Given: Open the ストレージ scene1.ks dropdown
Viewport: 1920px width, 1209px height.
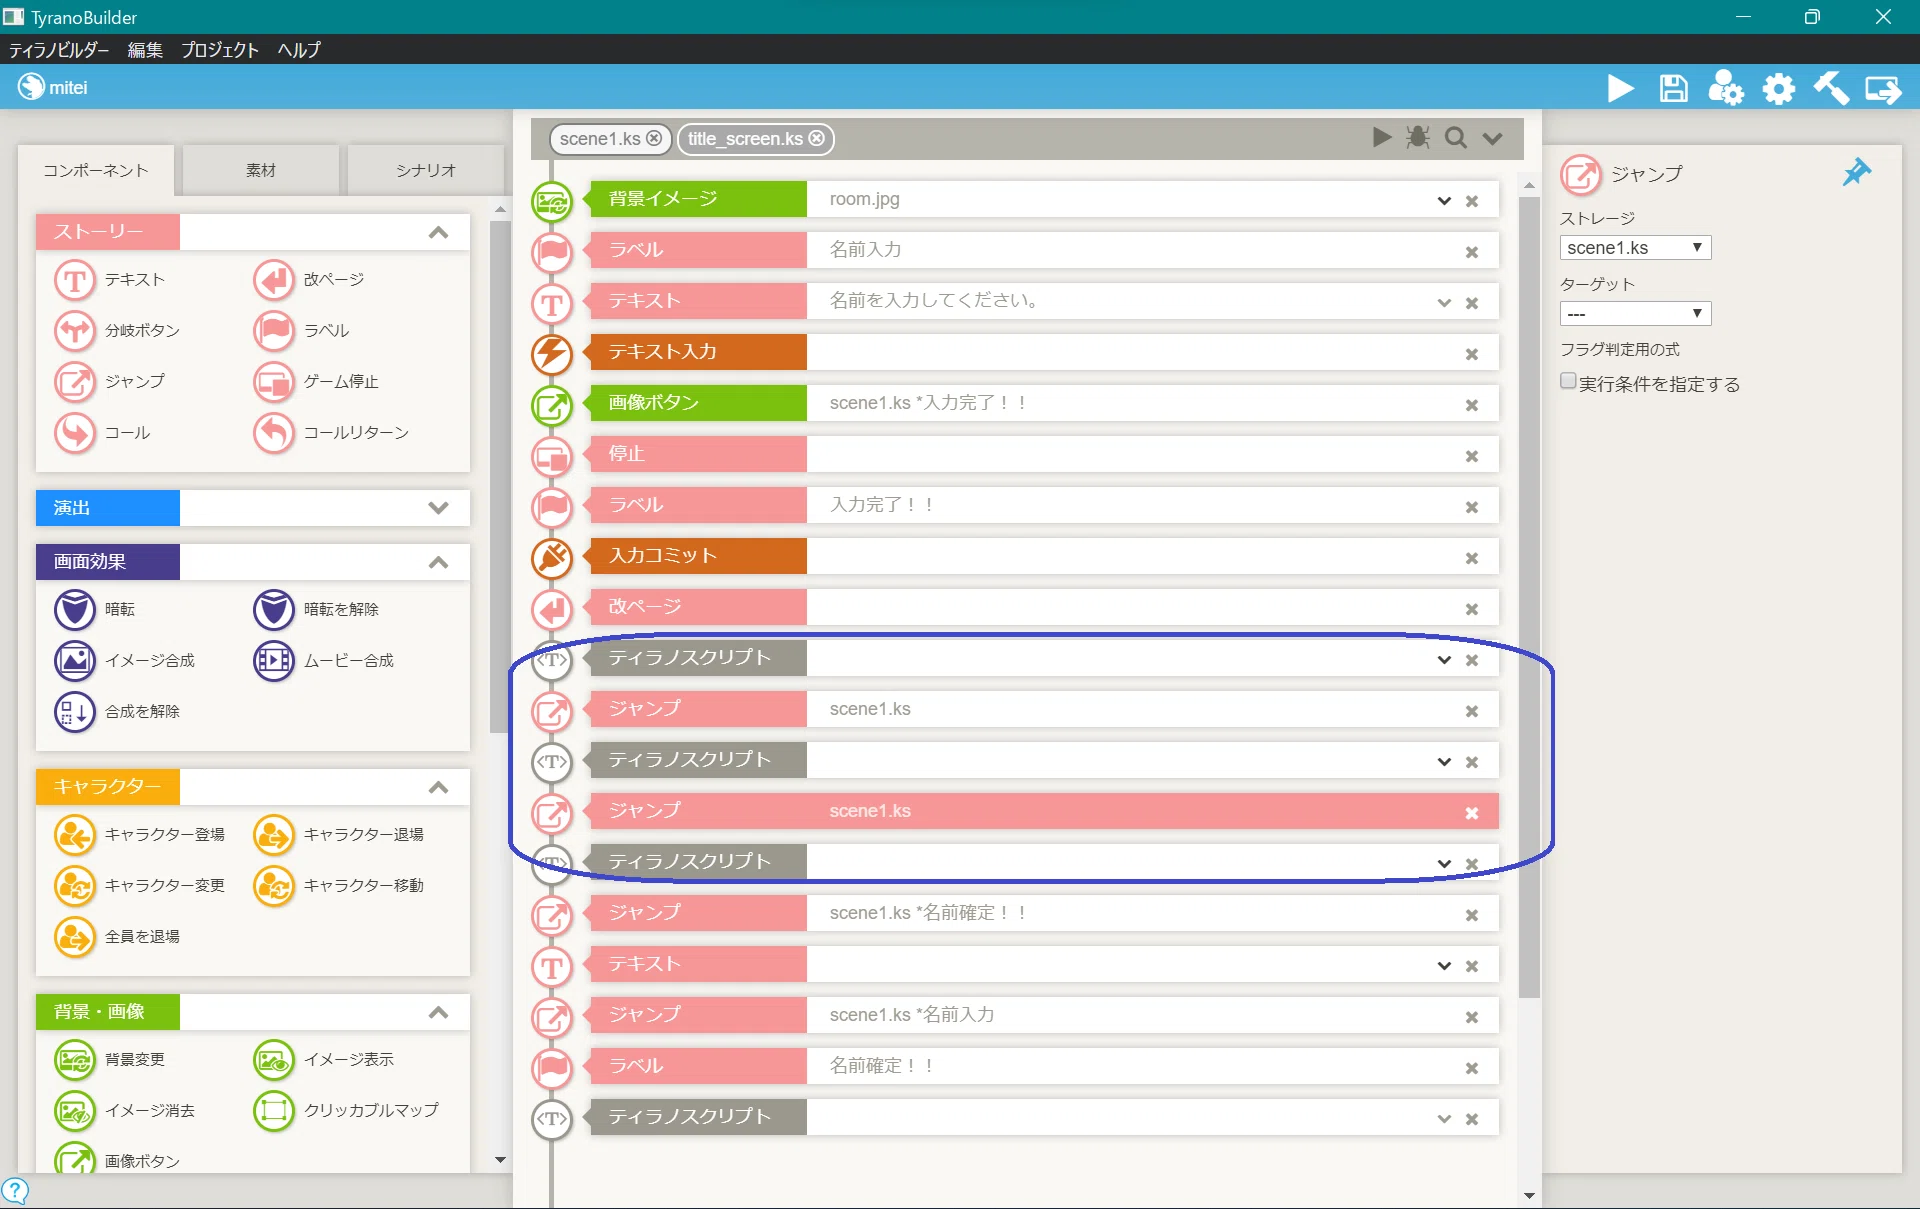Looking at the screenshot, I should 1635,248.
